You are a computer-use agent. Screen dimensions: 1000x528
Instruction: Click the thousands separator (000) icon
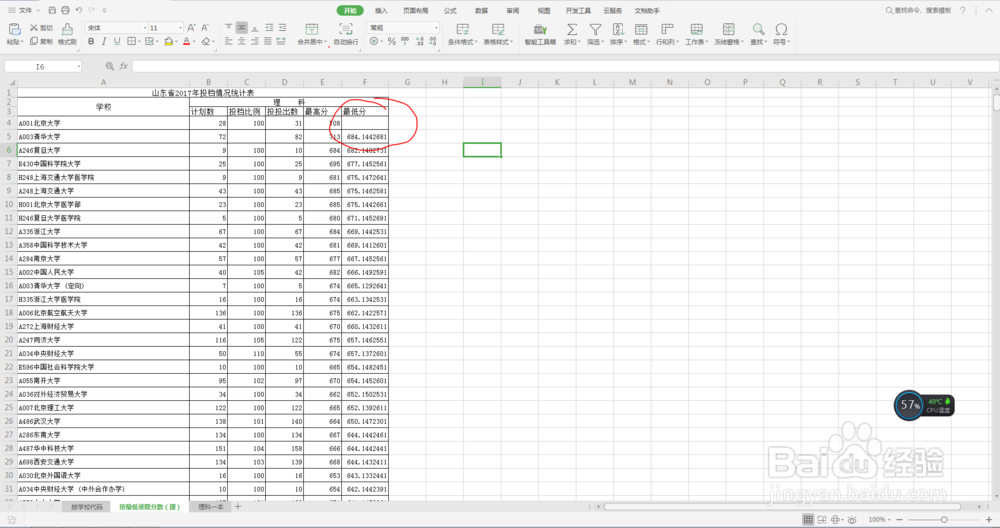[x=405, y=41]
